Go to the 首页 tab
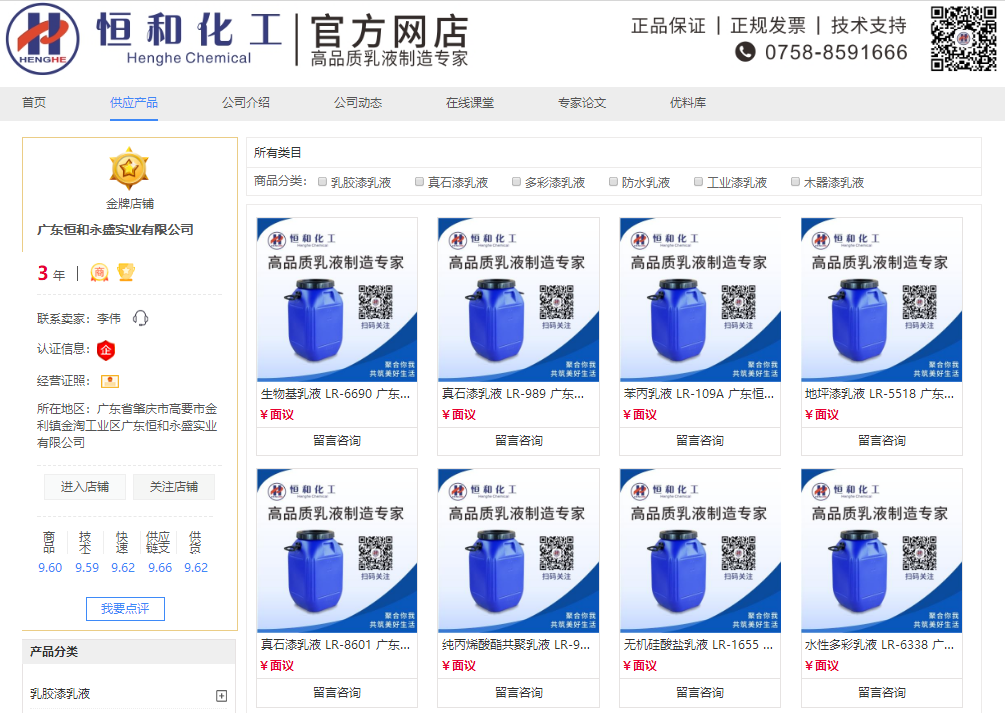 pos(34,103)
